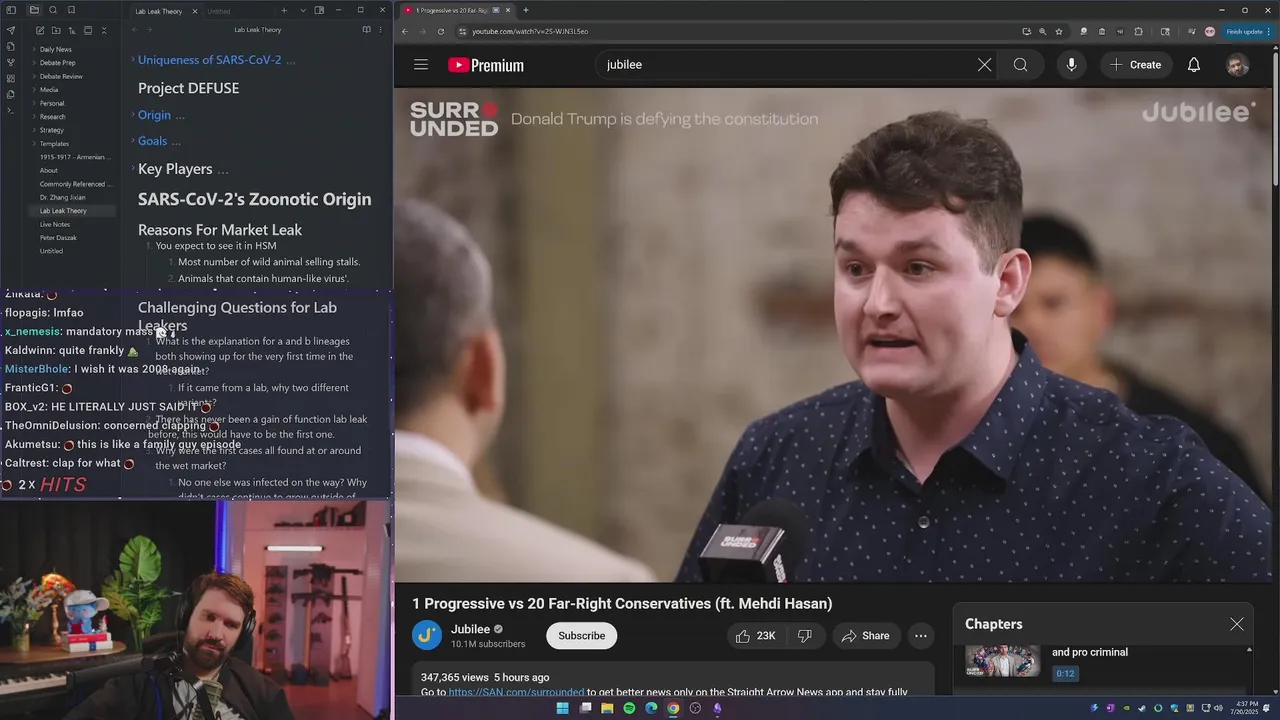1280x720 pixels.
Task: Open Spotify from the taskbar
Action: [x=629, y=708]
